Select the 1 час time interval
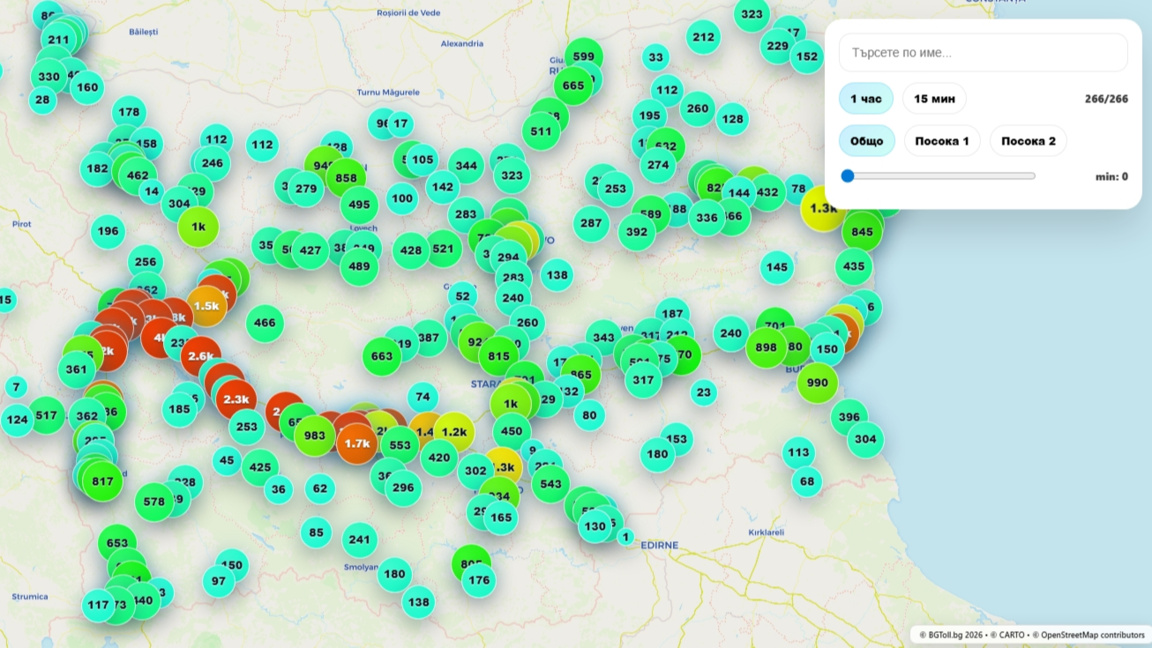 866,99
